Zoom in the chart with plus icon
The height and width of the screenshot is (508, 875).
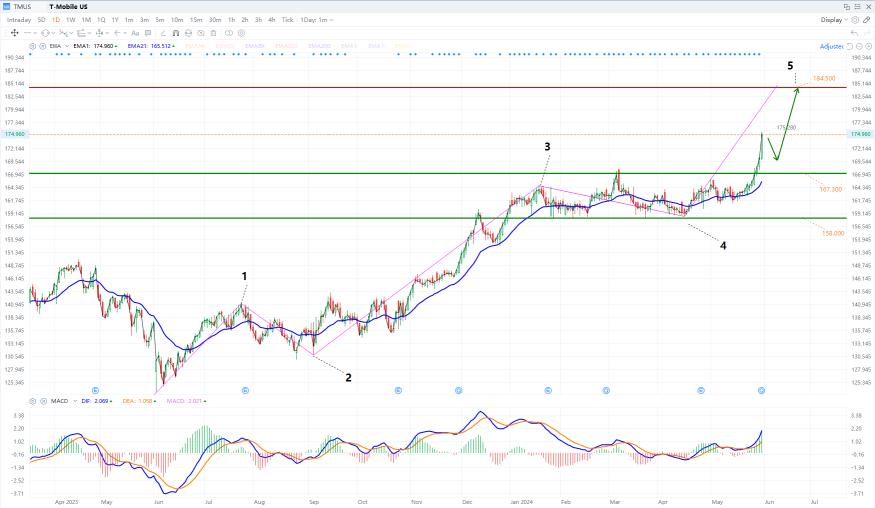tap(869, 46)
